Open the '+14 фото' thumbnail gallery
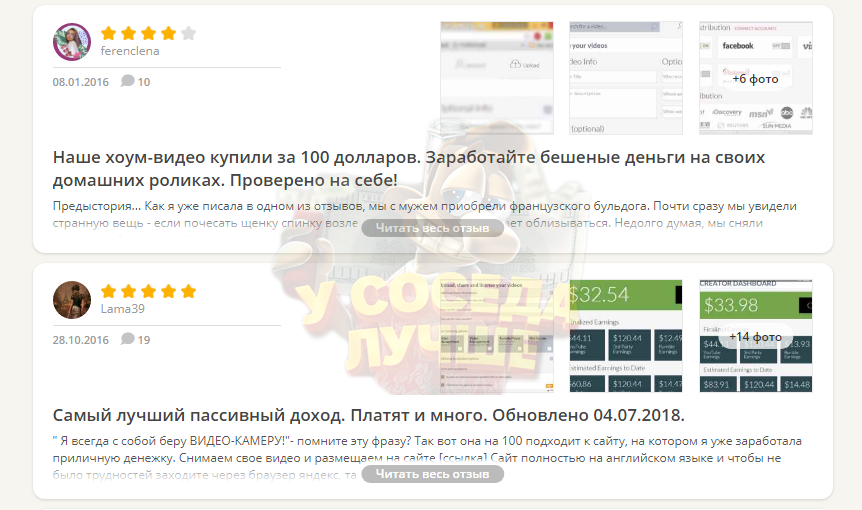The image size is (862, 510). pos(756,336)
